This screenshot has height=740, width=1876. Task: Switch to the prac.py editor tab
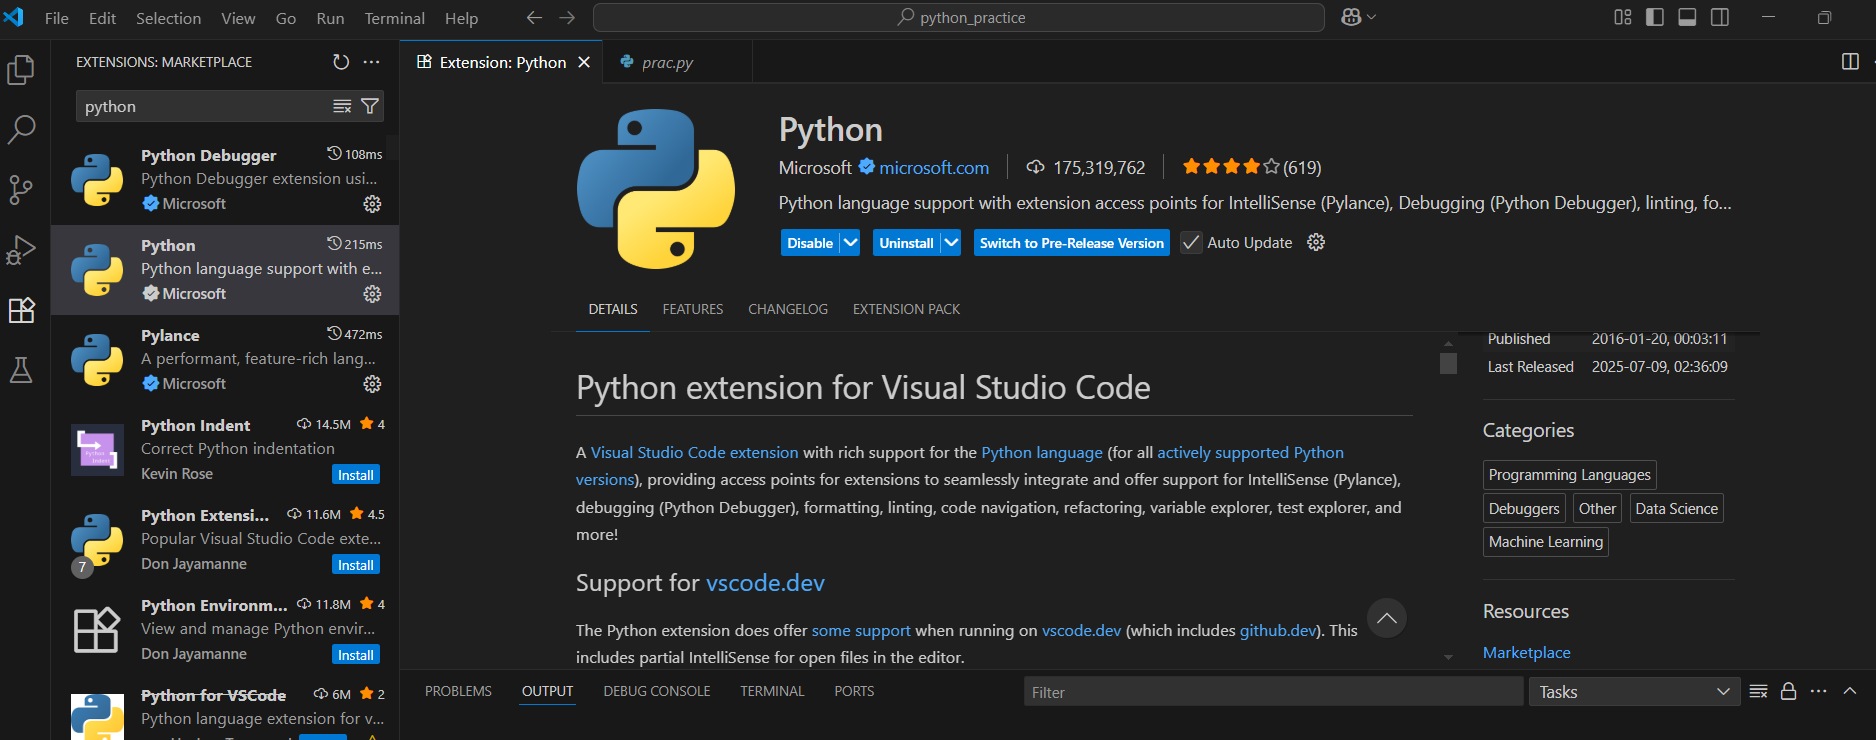click(x=677, y=62)
